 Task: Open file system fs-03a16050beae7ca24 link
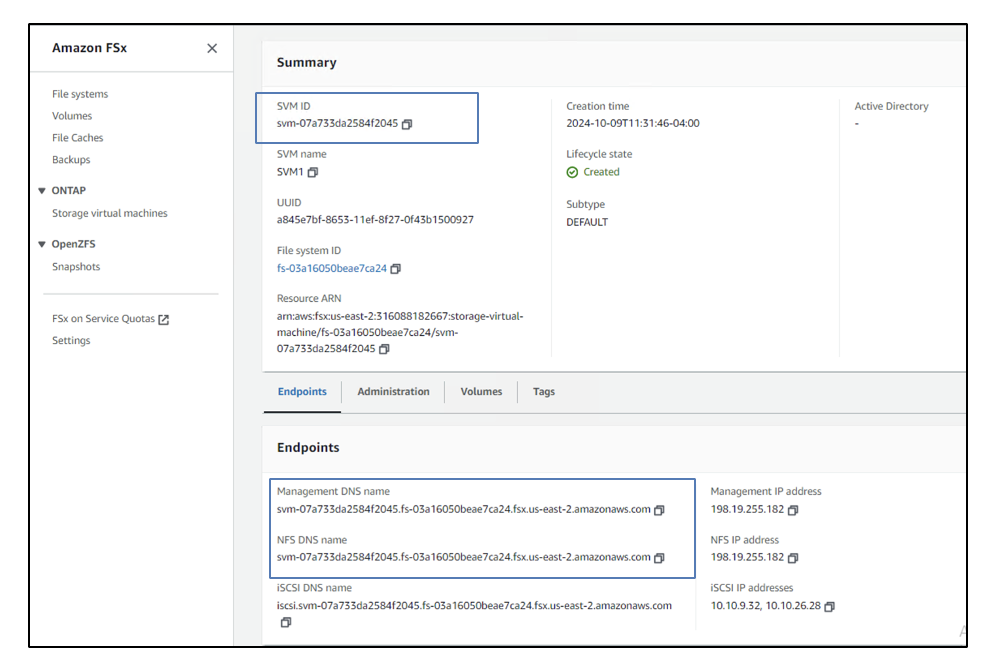331,269
